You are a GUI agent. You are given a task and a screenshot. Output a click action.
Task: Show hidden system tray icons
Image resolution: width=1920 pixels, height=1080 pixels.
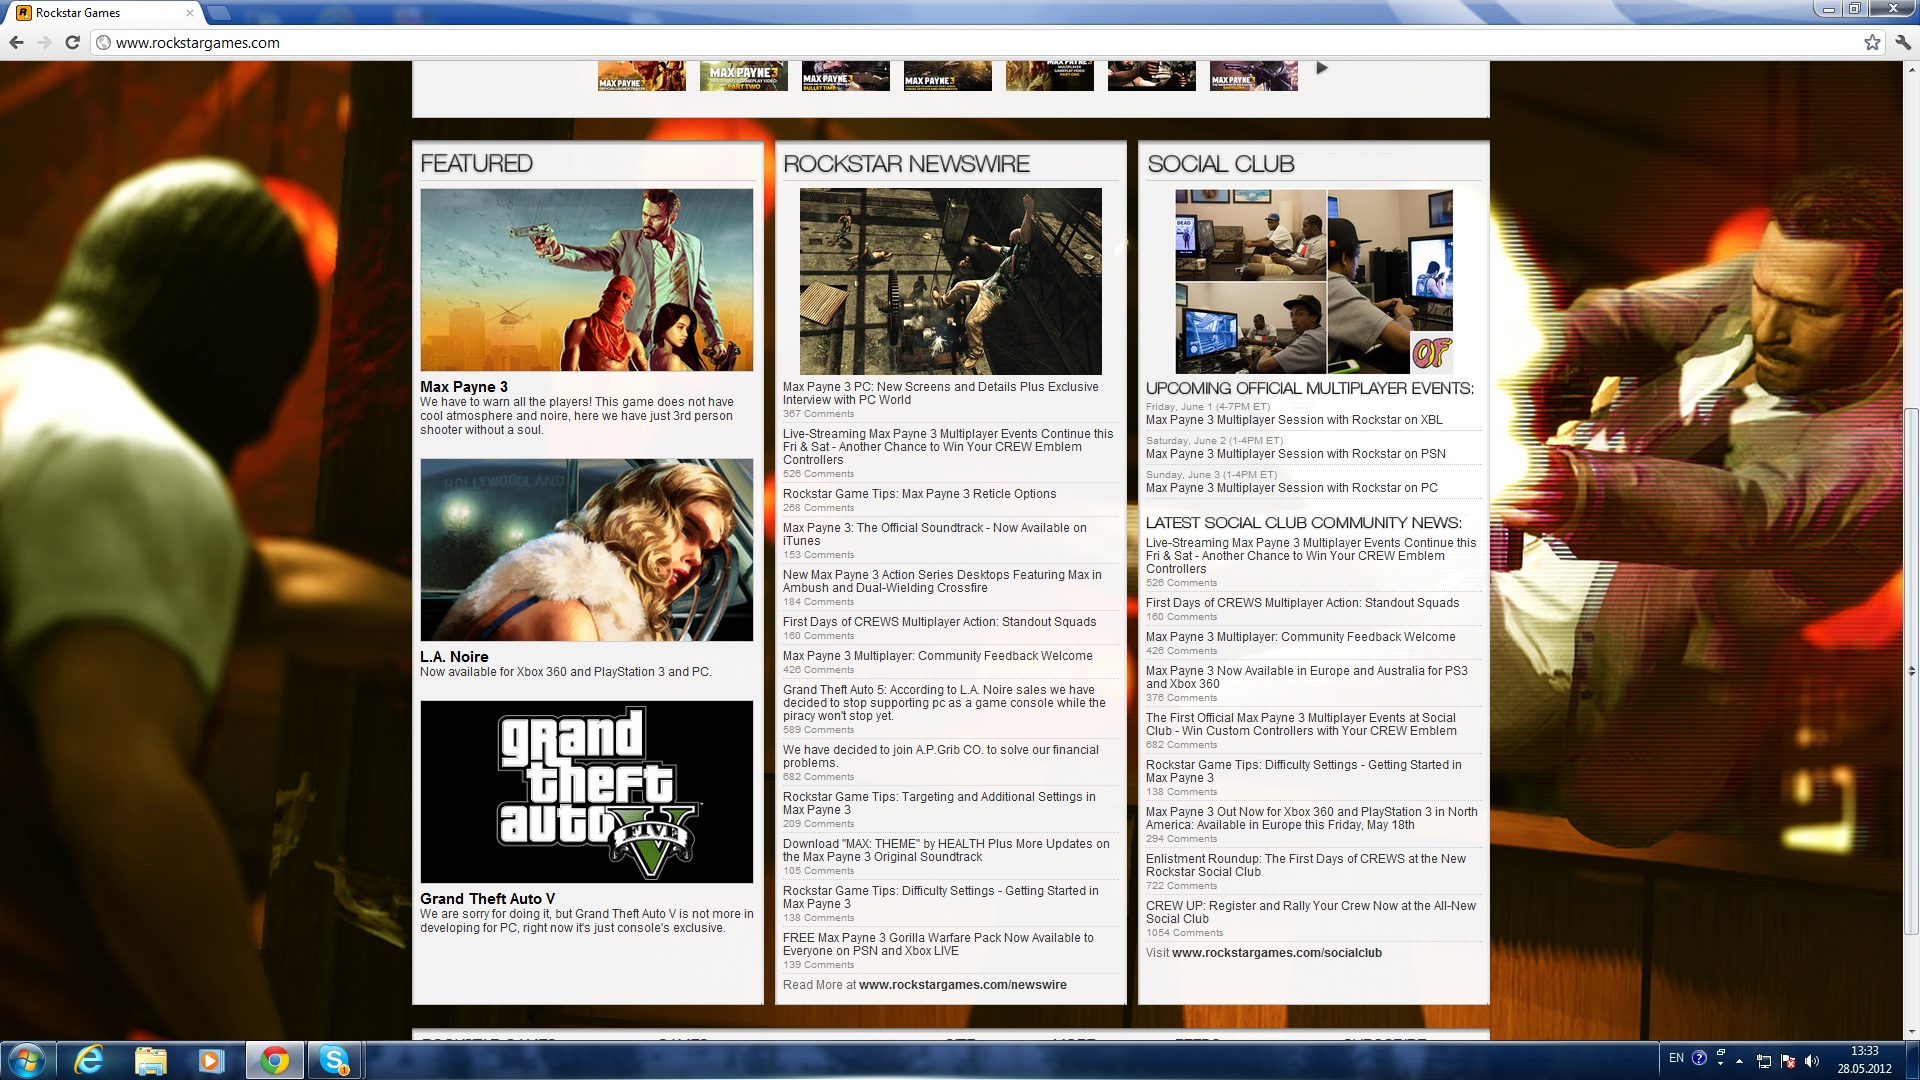tap(1740, 1061)
